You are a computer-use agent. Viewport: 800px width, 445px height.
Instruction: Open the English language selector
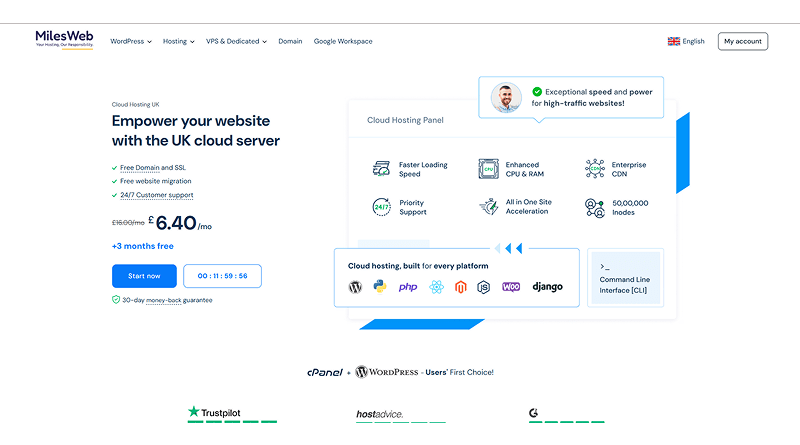(686, 41)
